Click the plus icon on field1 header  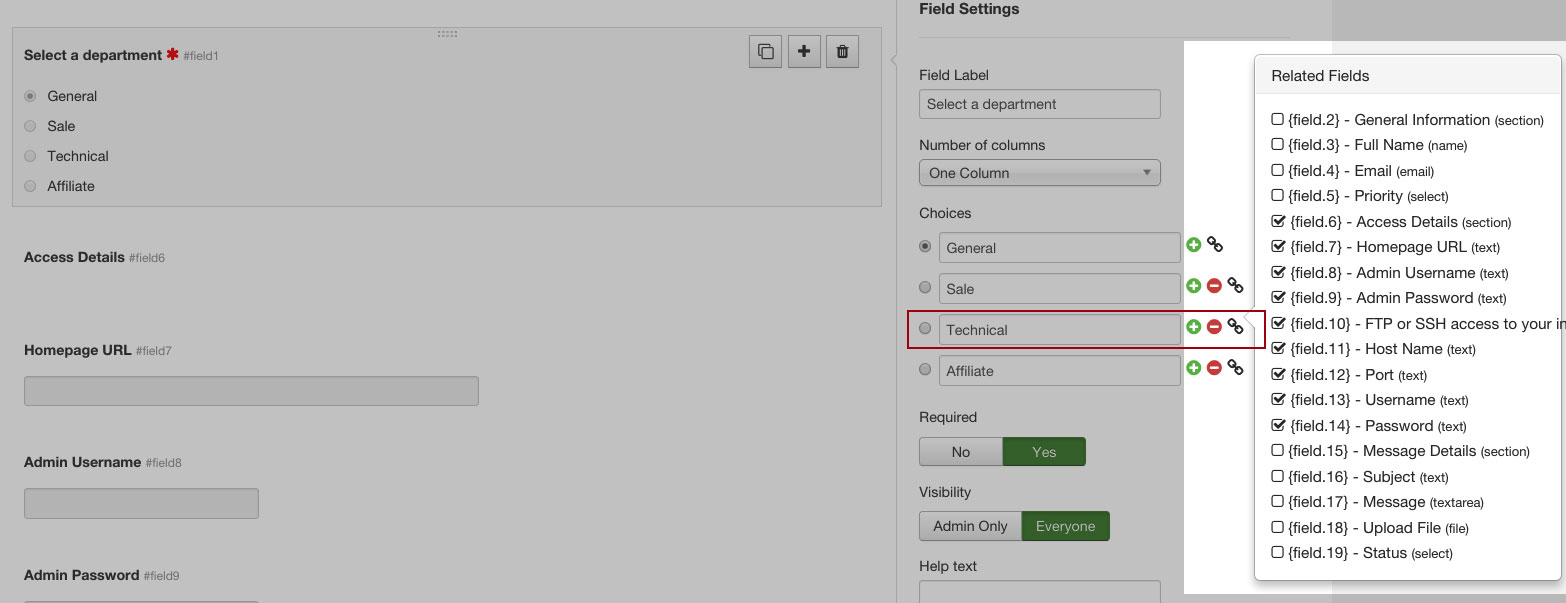[804, 51]
